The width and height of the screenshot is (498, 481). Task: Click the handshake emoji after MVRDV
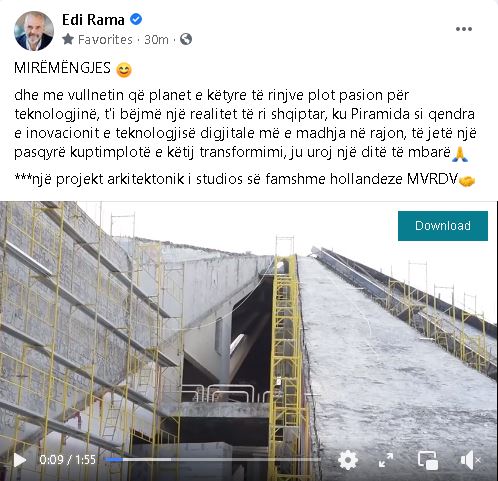pyautogui.click(x=467, y=181)
